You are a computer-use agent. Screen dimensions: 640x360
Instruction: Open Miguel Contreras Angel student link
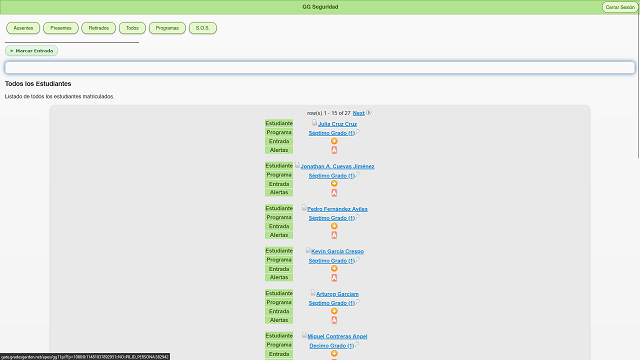coord(338,336)
